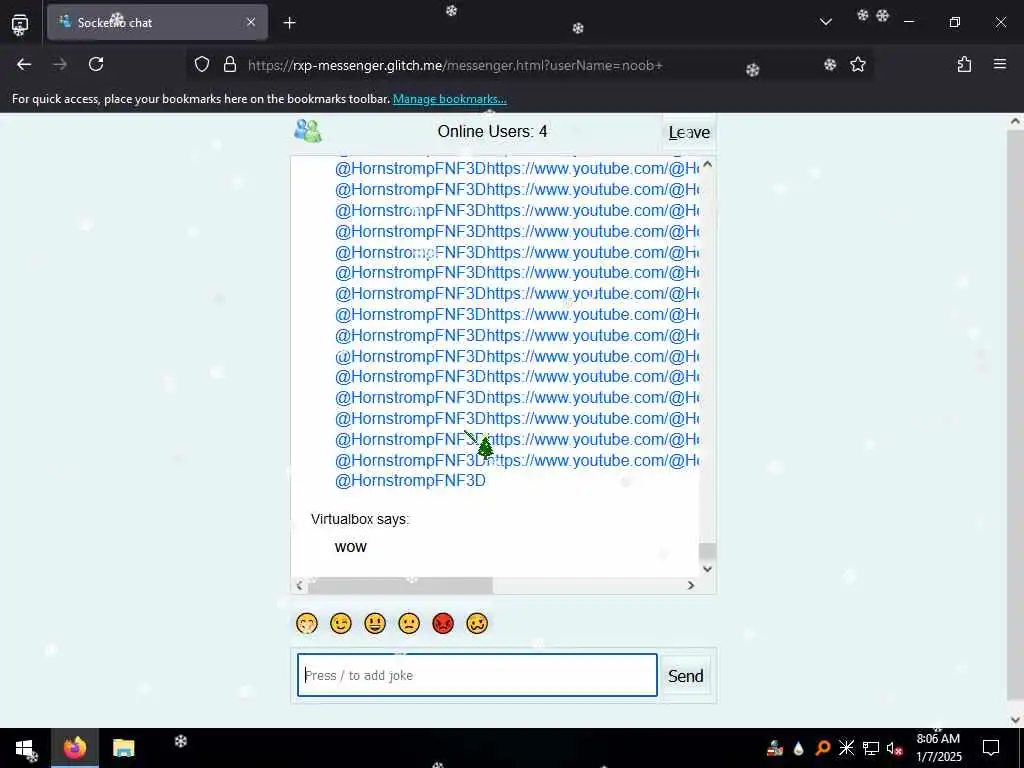
Task: Insert the grinning smile emoji
Action: click(375, 623)
